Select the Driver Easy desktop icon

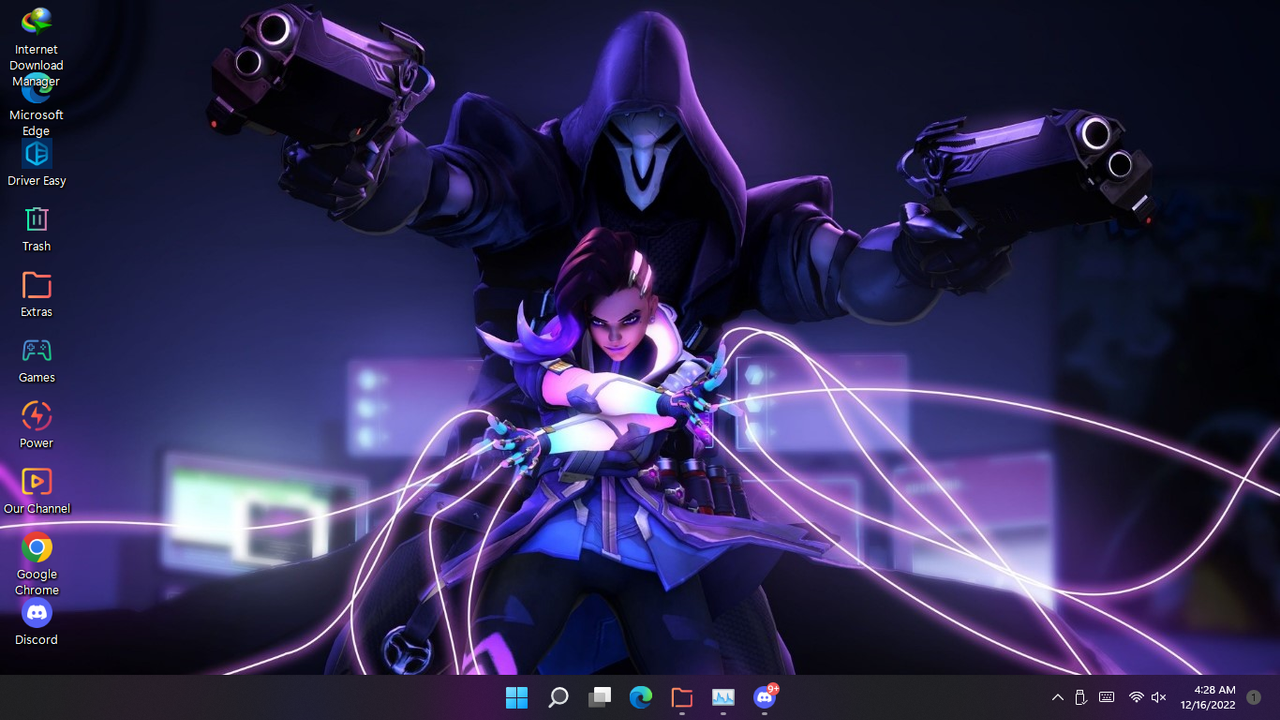tap(36, 163)
